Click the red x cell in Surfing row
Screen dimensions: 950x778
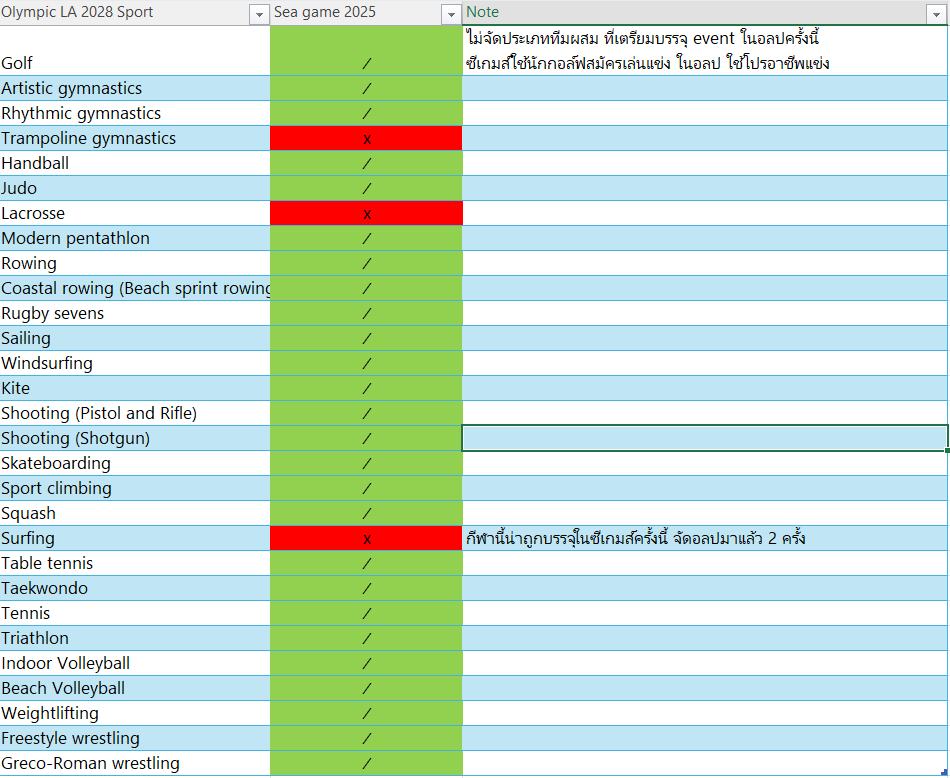[366, 538]
